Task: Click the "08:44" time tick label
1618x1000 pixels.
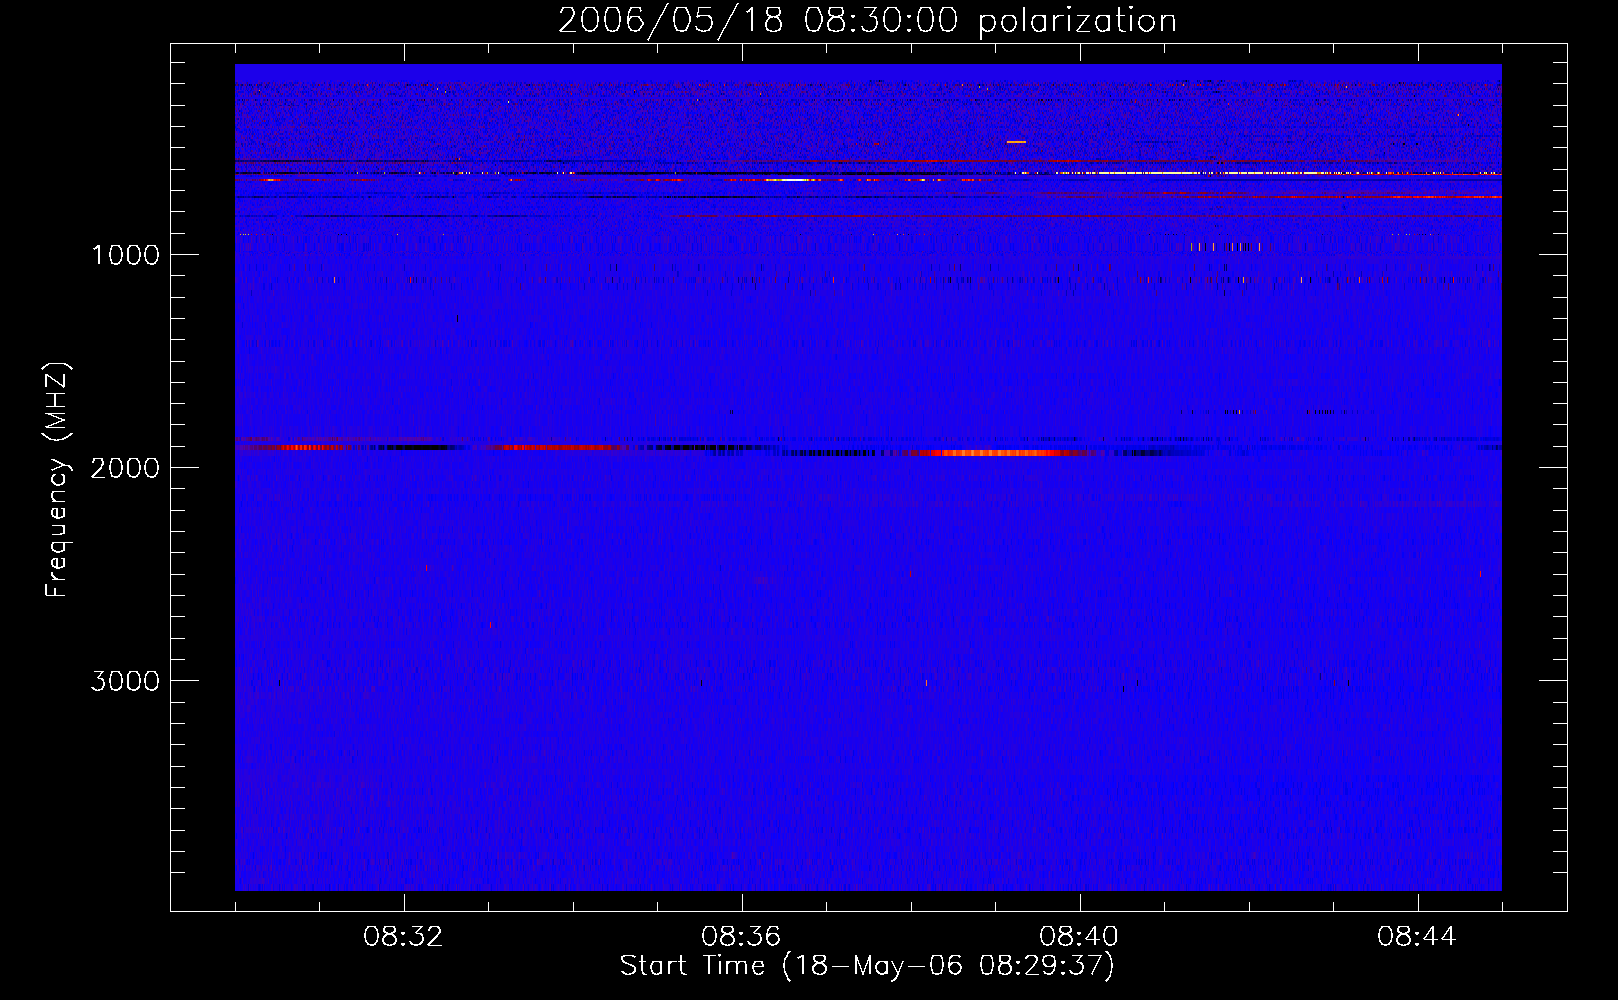Action: click(x=1417, y=936)
